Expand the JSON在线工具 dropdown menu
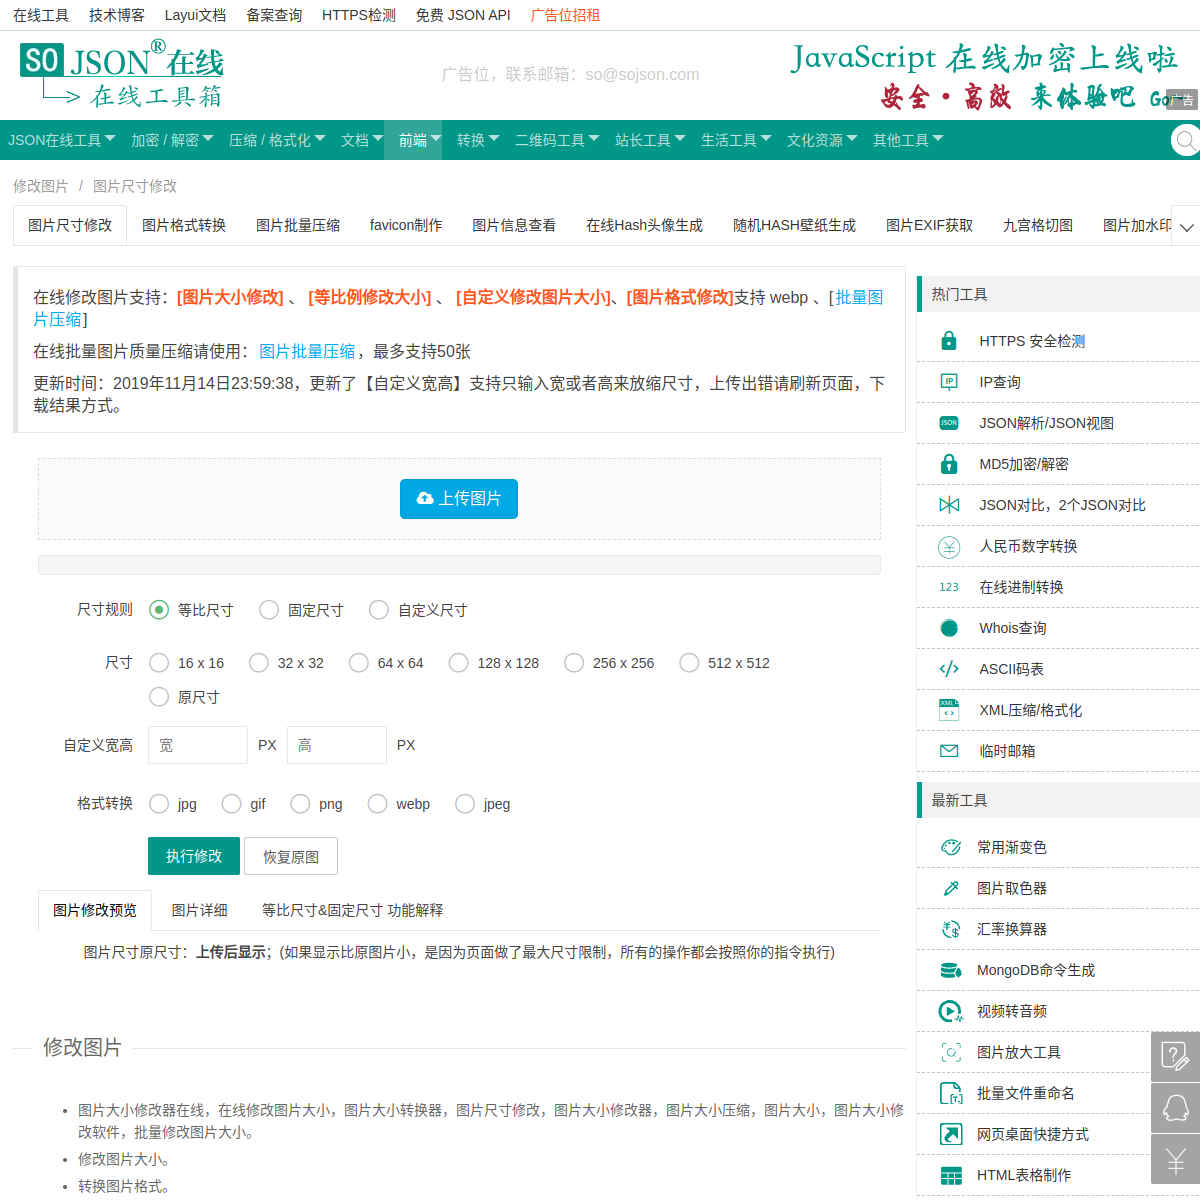This screenshot has width=1200, height=1200. pyautogui.click(x=61, y=140)
